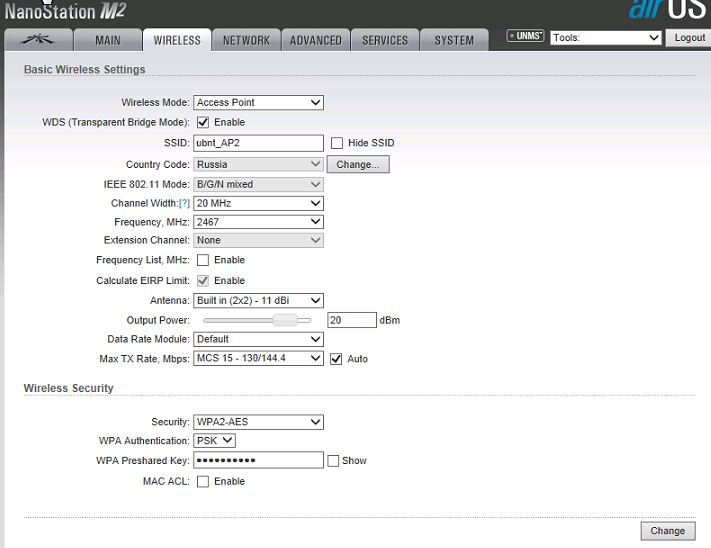Open the Tools dropdown menu
711x548 pixels.
click(x=605, y=38)
